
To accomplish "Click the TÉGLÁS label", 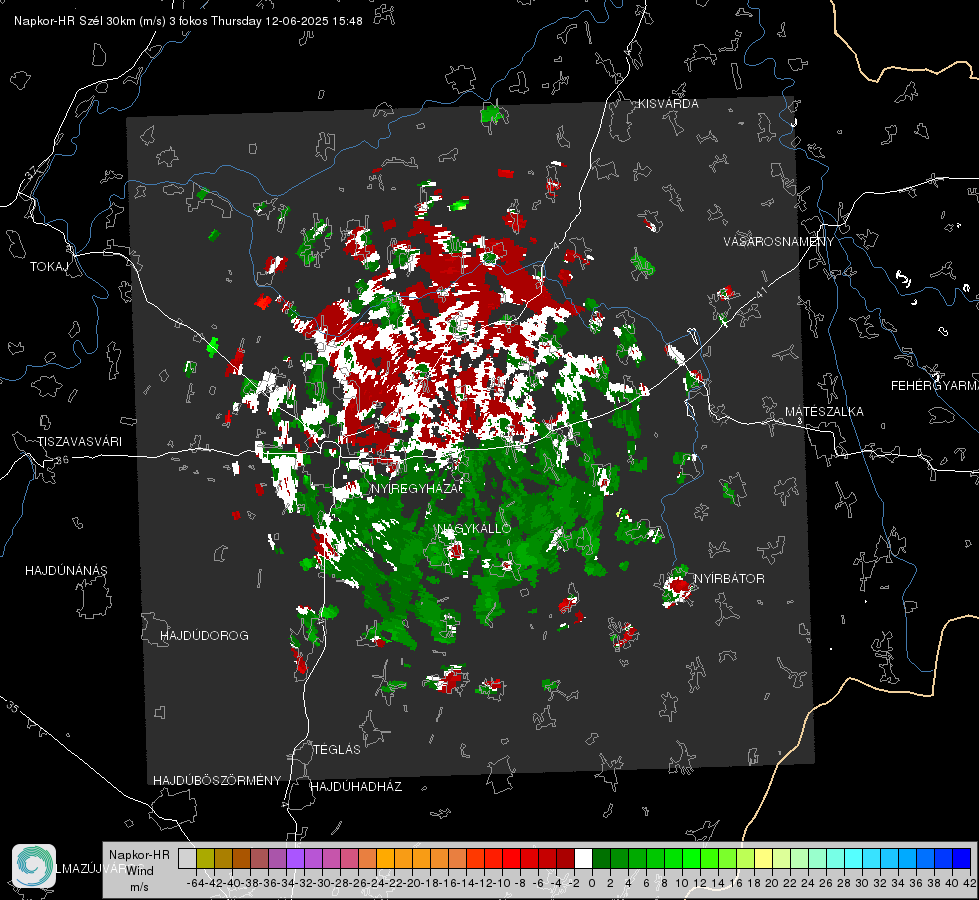I will [x=337, y=749].
